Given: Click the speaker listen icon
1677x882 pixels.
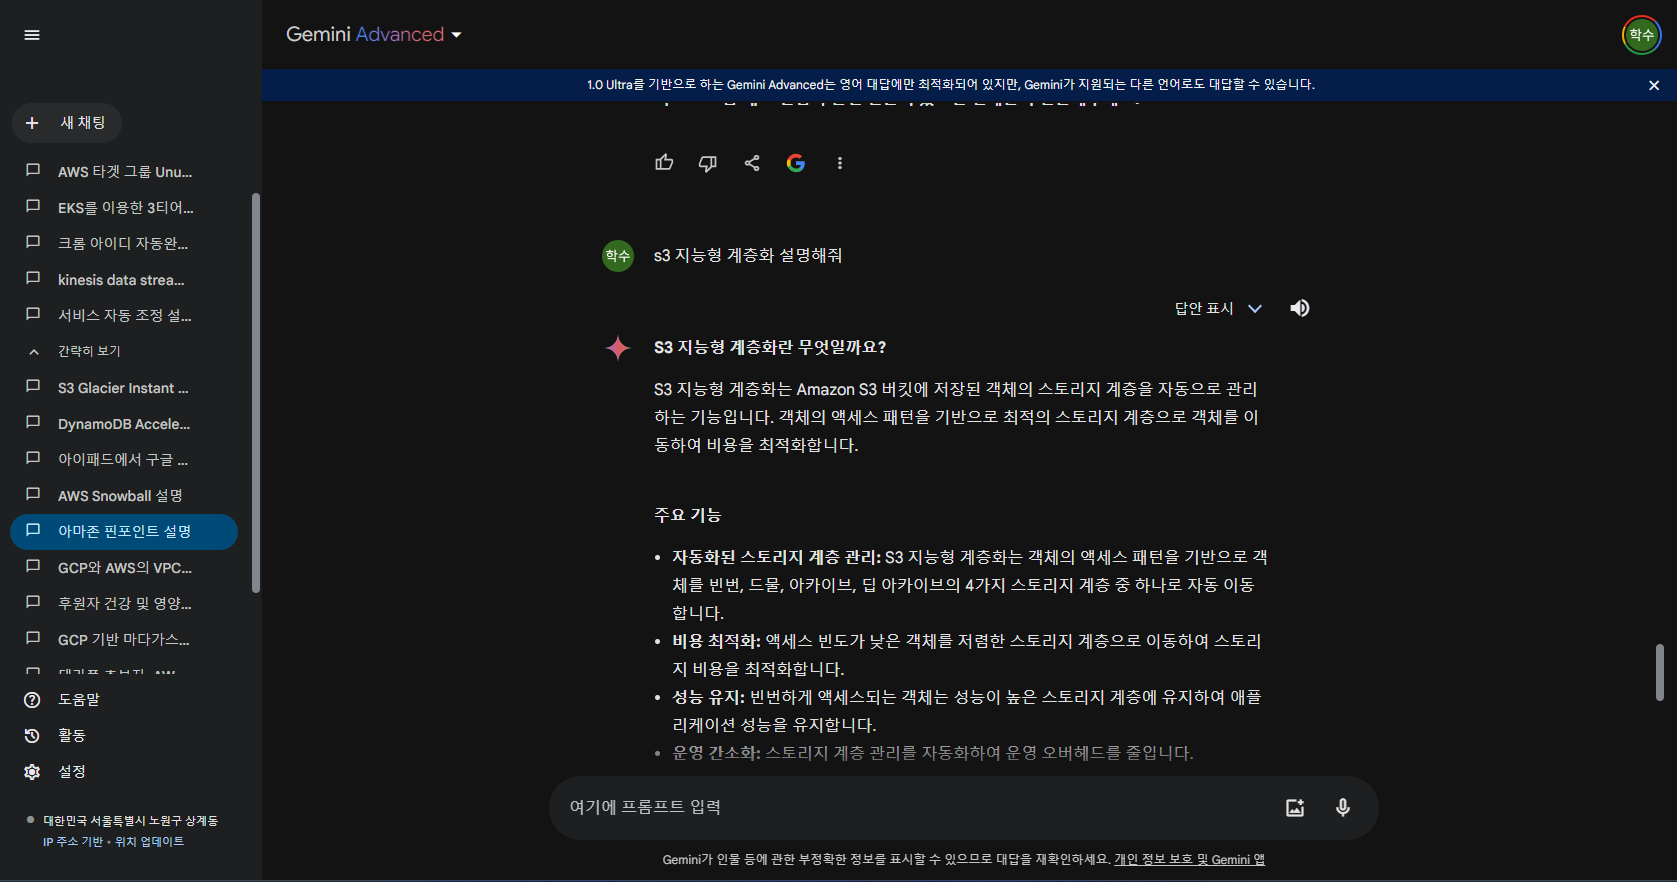Looking at the screenshot, I should click(x=1300, y=308).
